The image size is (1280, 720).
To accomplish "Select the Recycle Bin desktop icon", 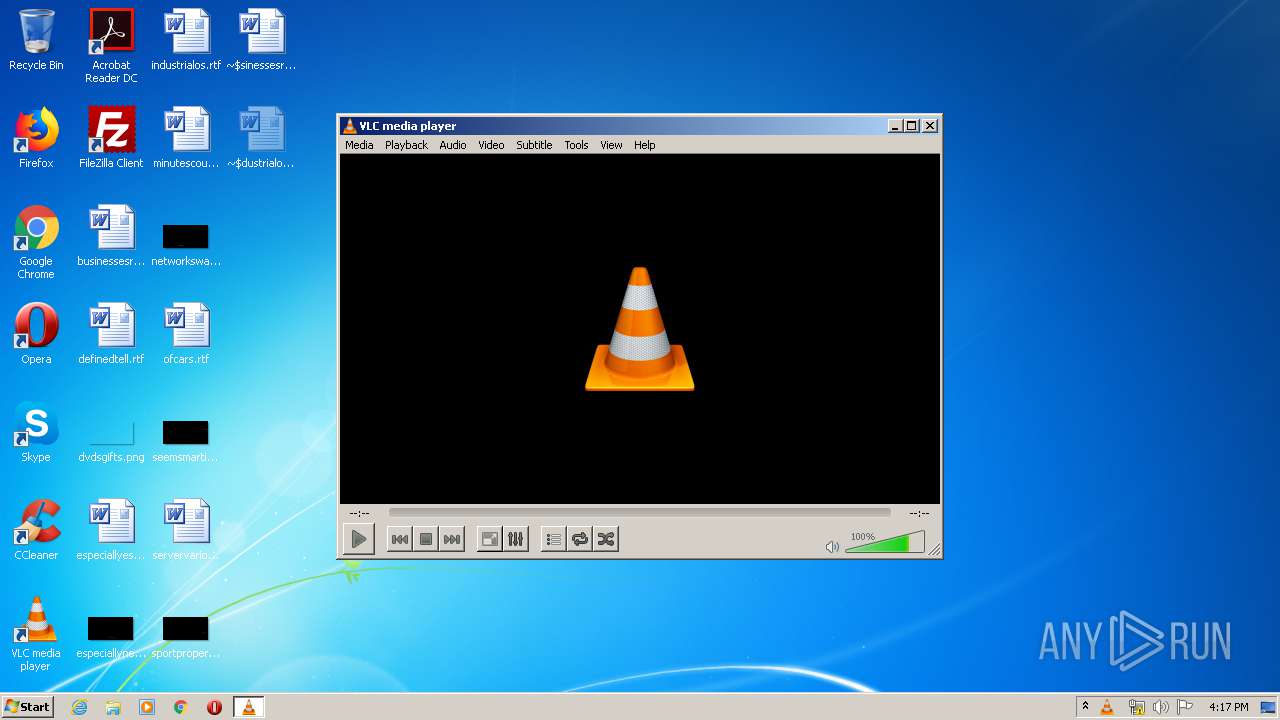I will [36, 40].
